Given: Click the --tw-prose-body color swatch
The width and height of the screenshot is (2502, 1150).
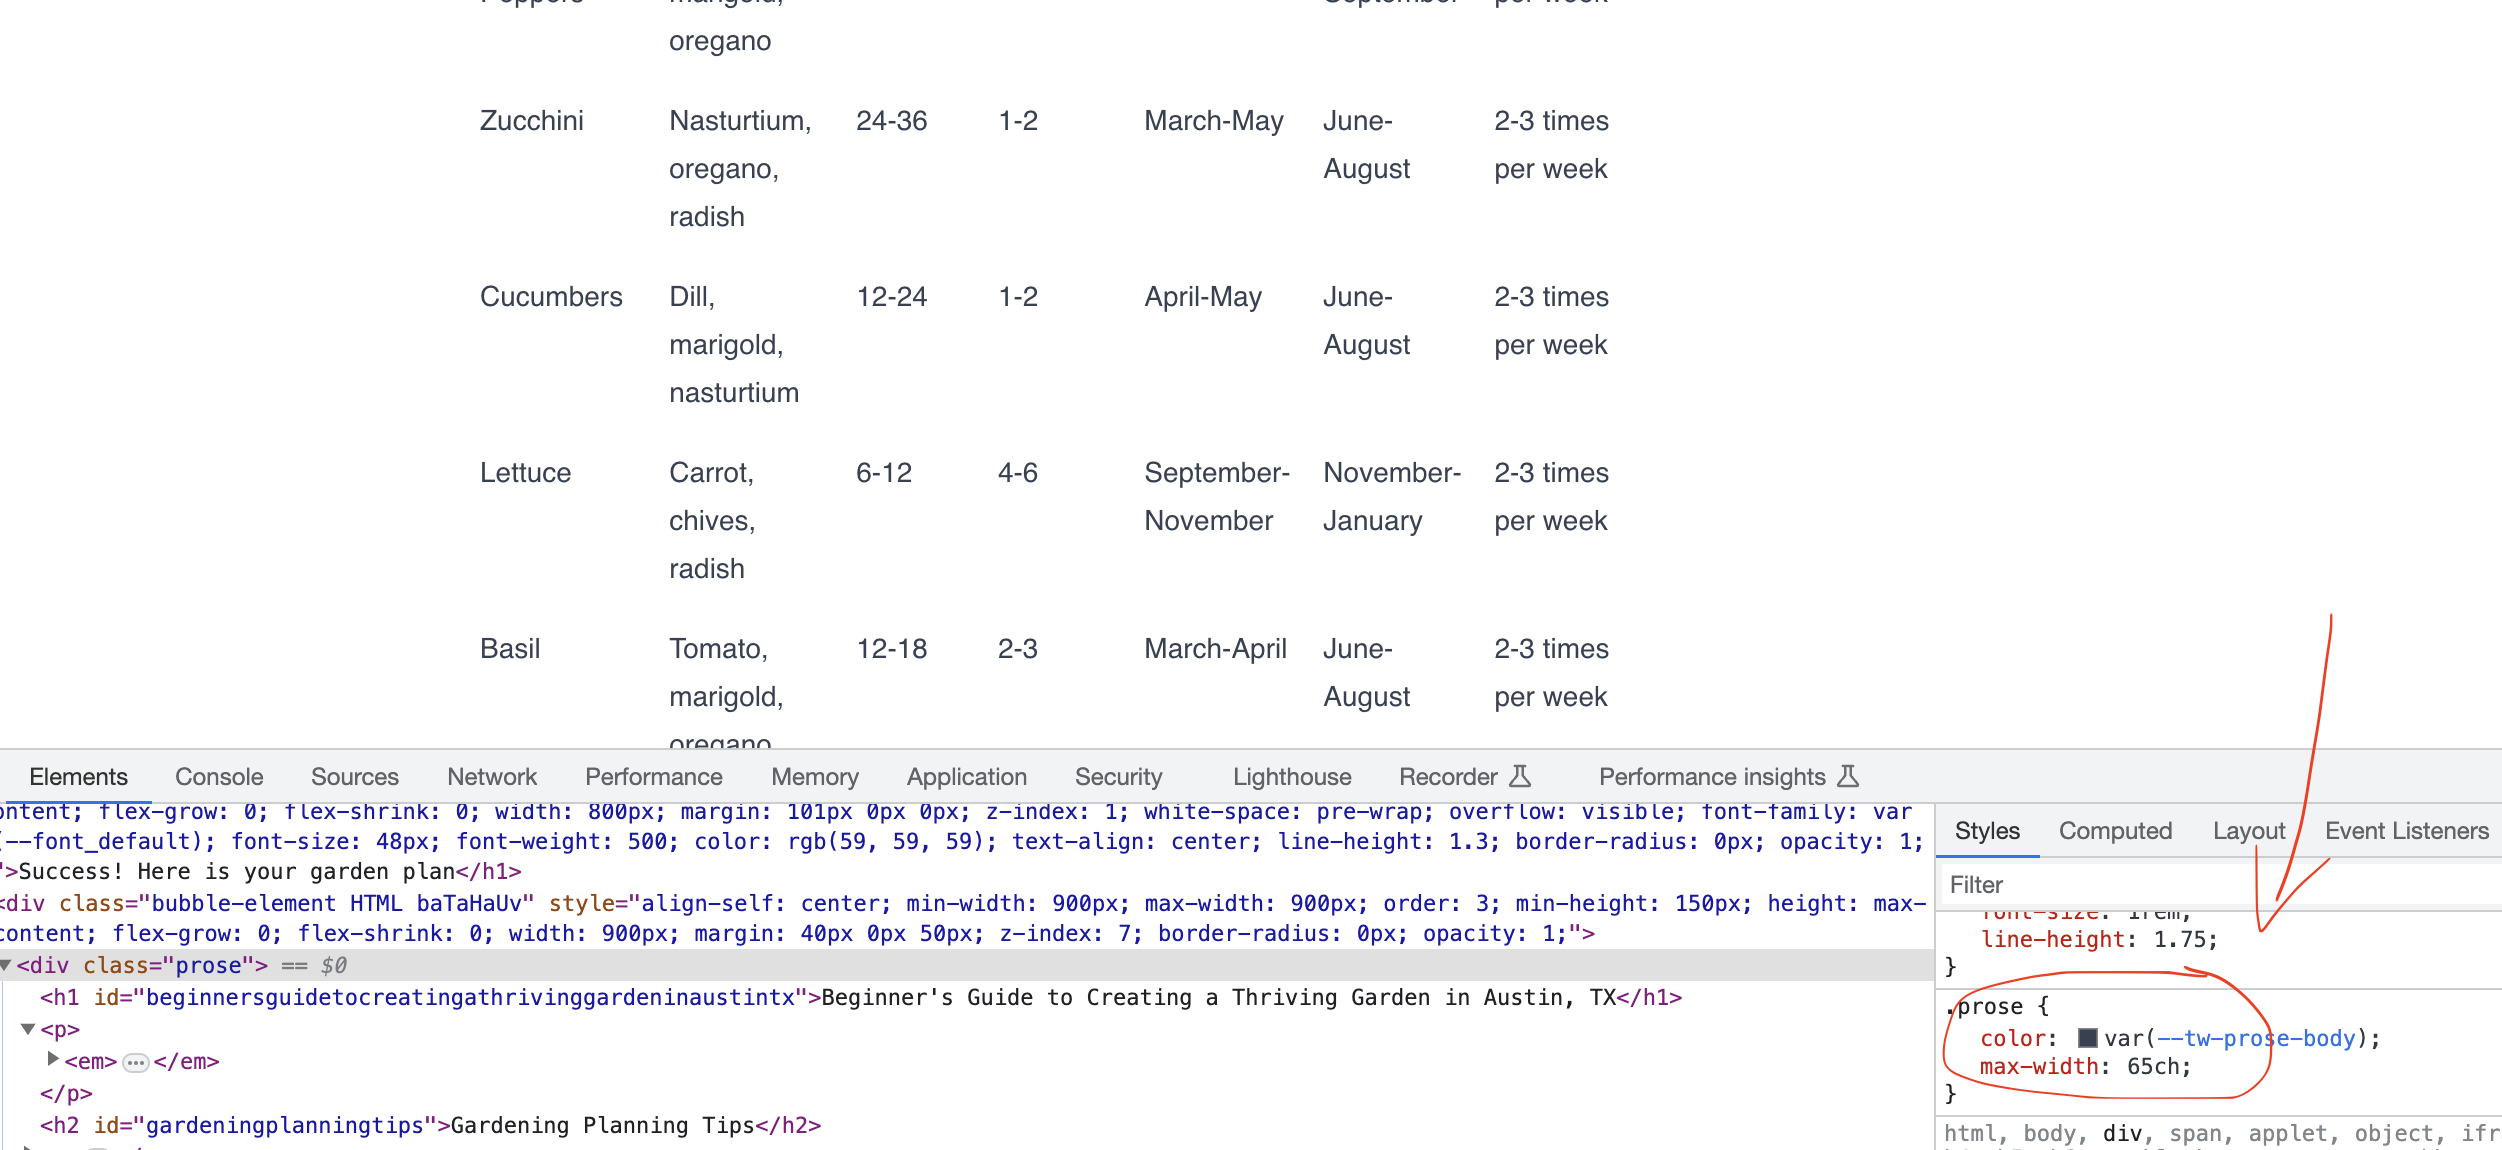Looking at the screenshot, I should pos(2087,1038).
